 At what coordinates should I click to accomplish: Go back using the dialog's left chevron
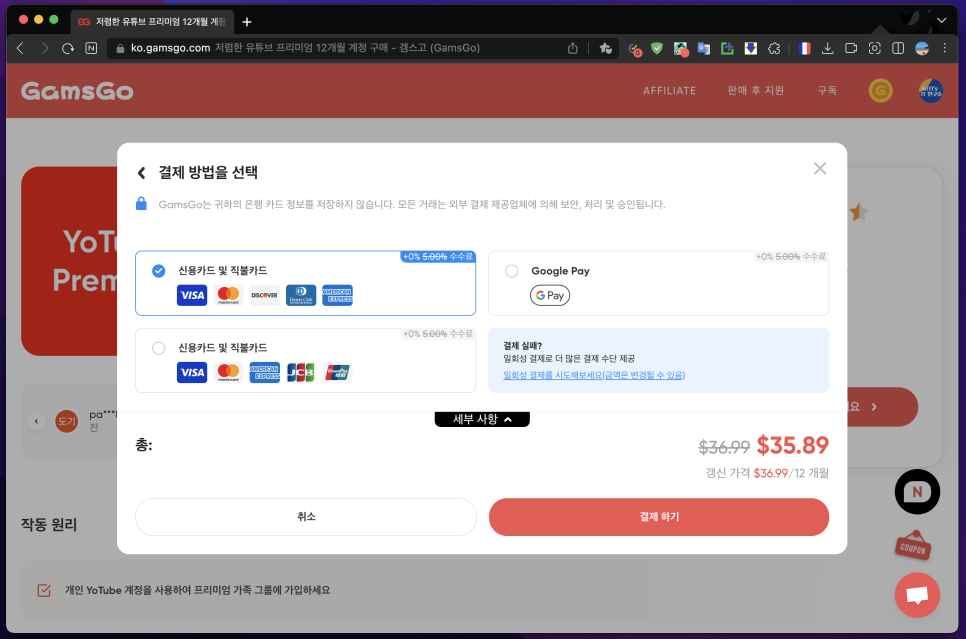tap(142, 173)
